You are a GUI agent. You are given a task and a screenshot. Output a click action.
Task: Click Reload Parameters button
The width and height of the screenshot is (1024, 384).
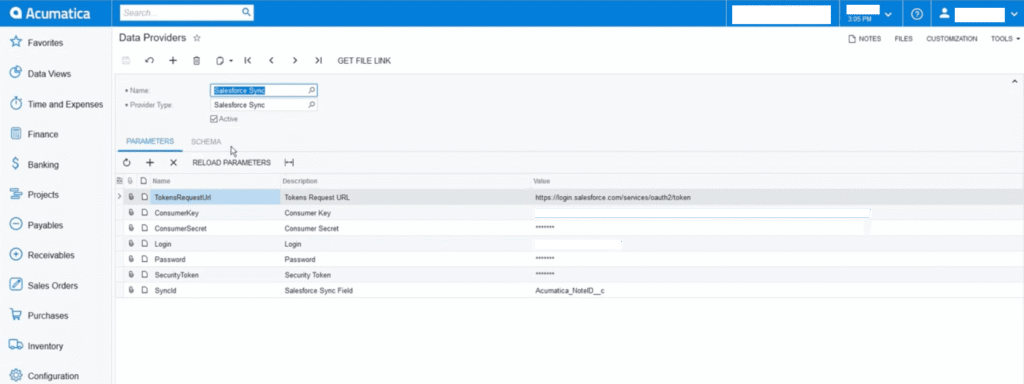(231, 163)
